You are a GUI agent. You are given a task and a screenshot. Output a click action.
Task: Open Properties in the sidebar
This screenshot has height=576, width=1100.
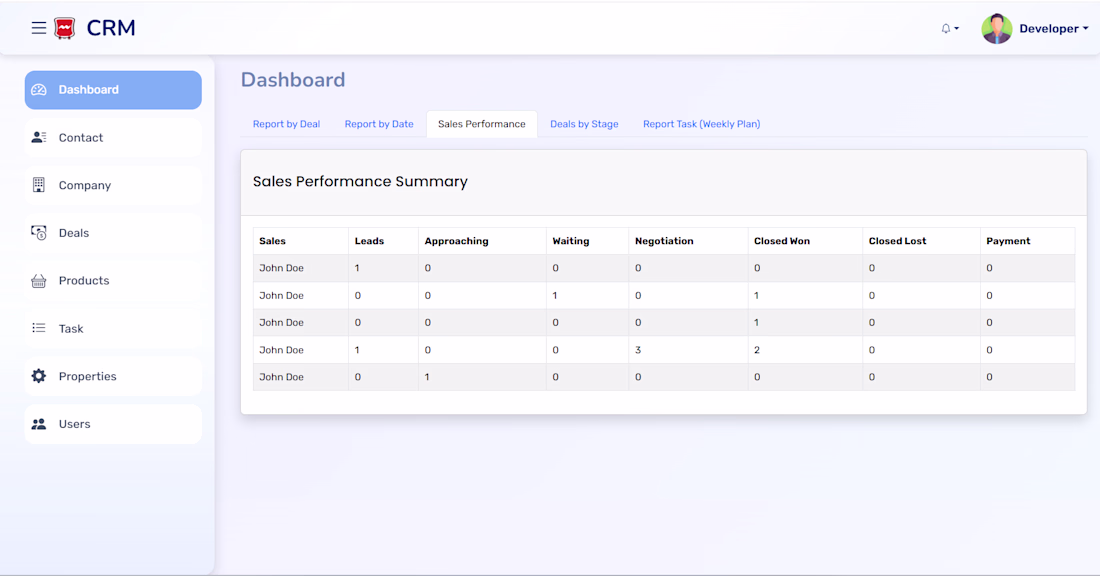[x=113, y=376]
